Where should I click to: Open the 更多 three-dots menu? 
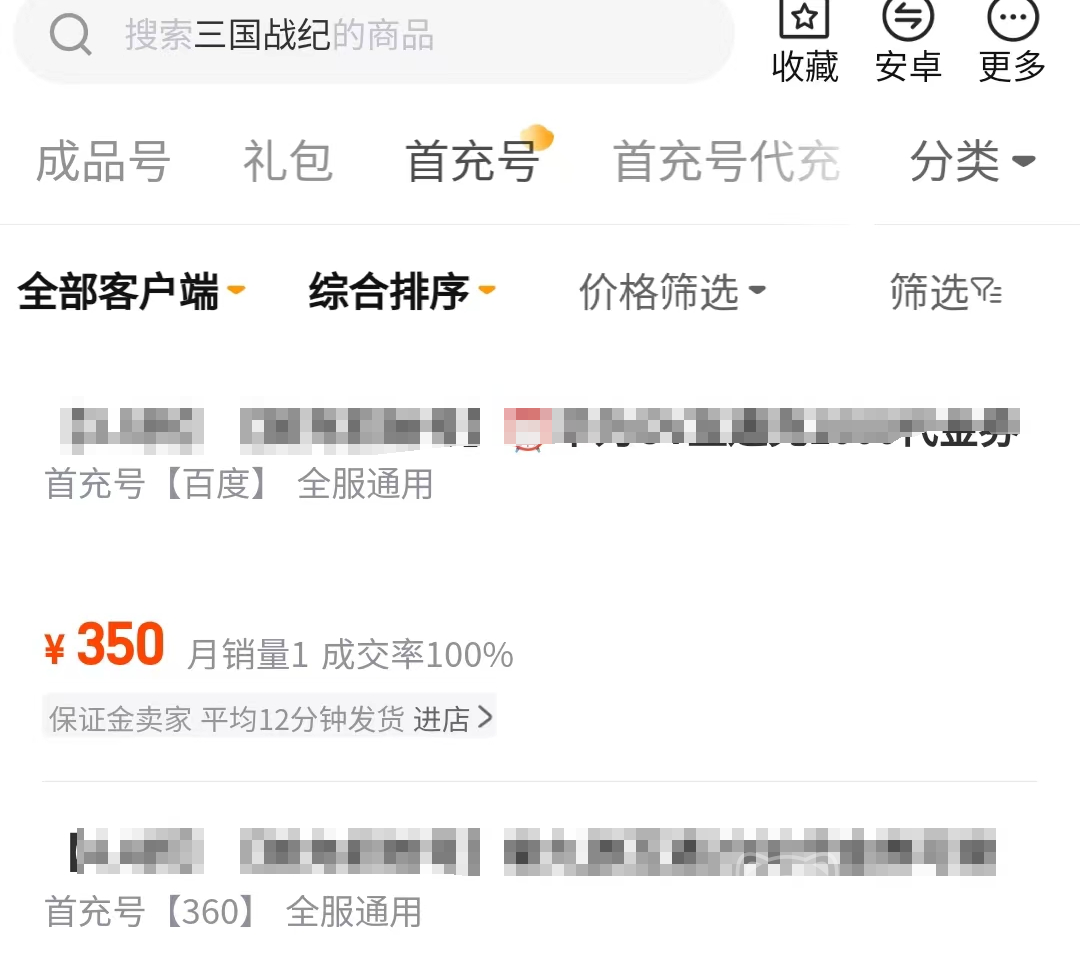point(1012,18)
